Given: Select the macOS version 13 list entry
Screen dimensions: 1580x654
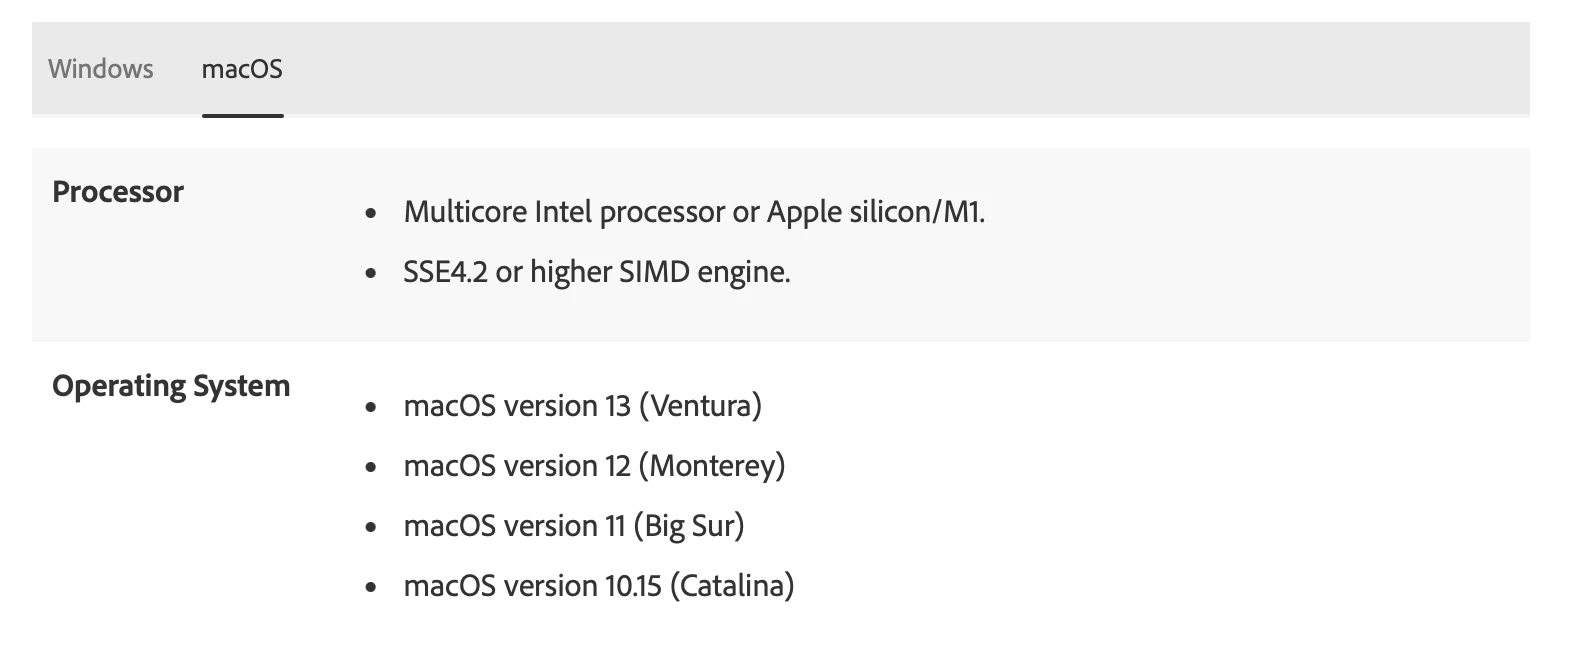Looking at the screenshot, I should click(583, 406).
